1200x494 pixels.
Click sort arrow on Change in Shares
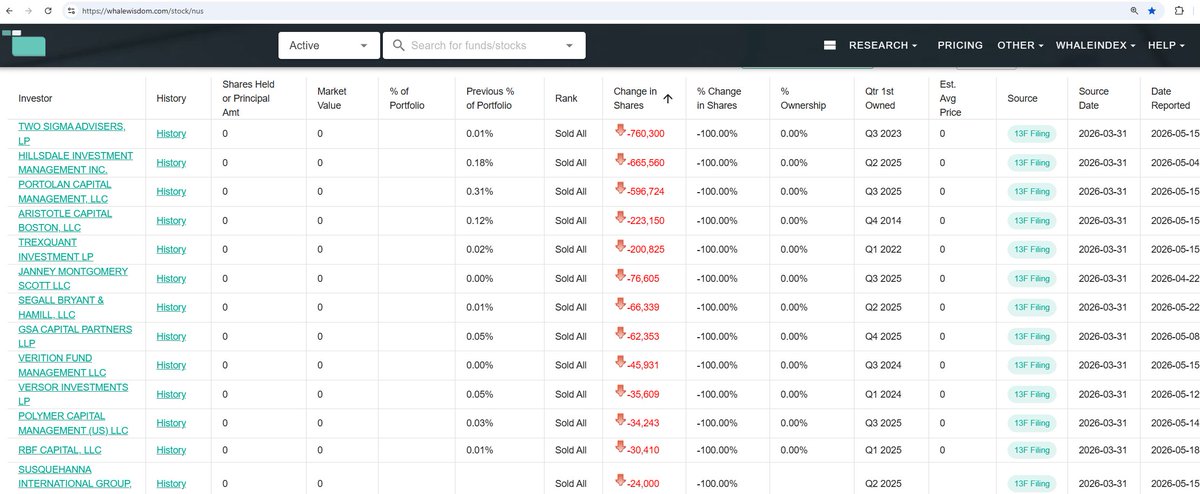[x=667, y=99]
